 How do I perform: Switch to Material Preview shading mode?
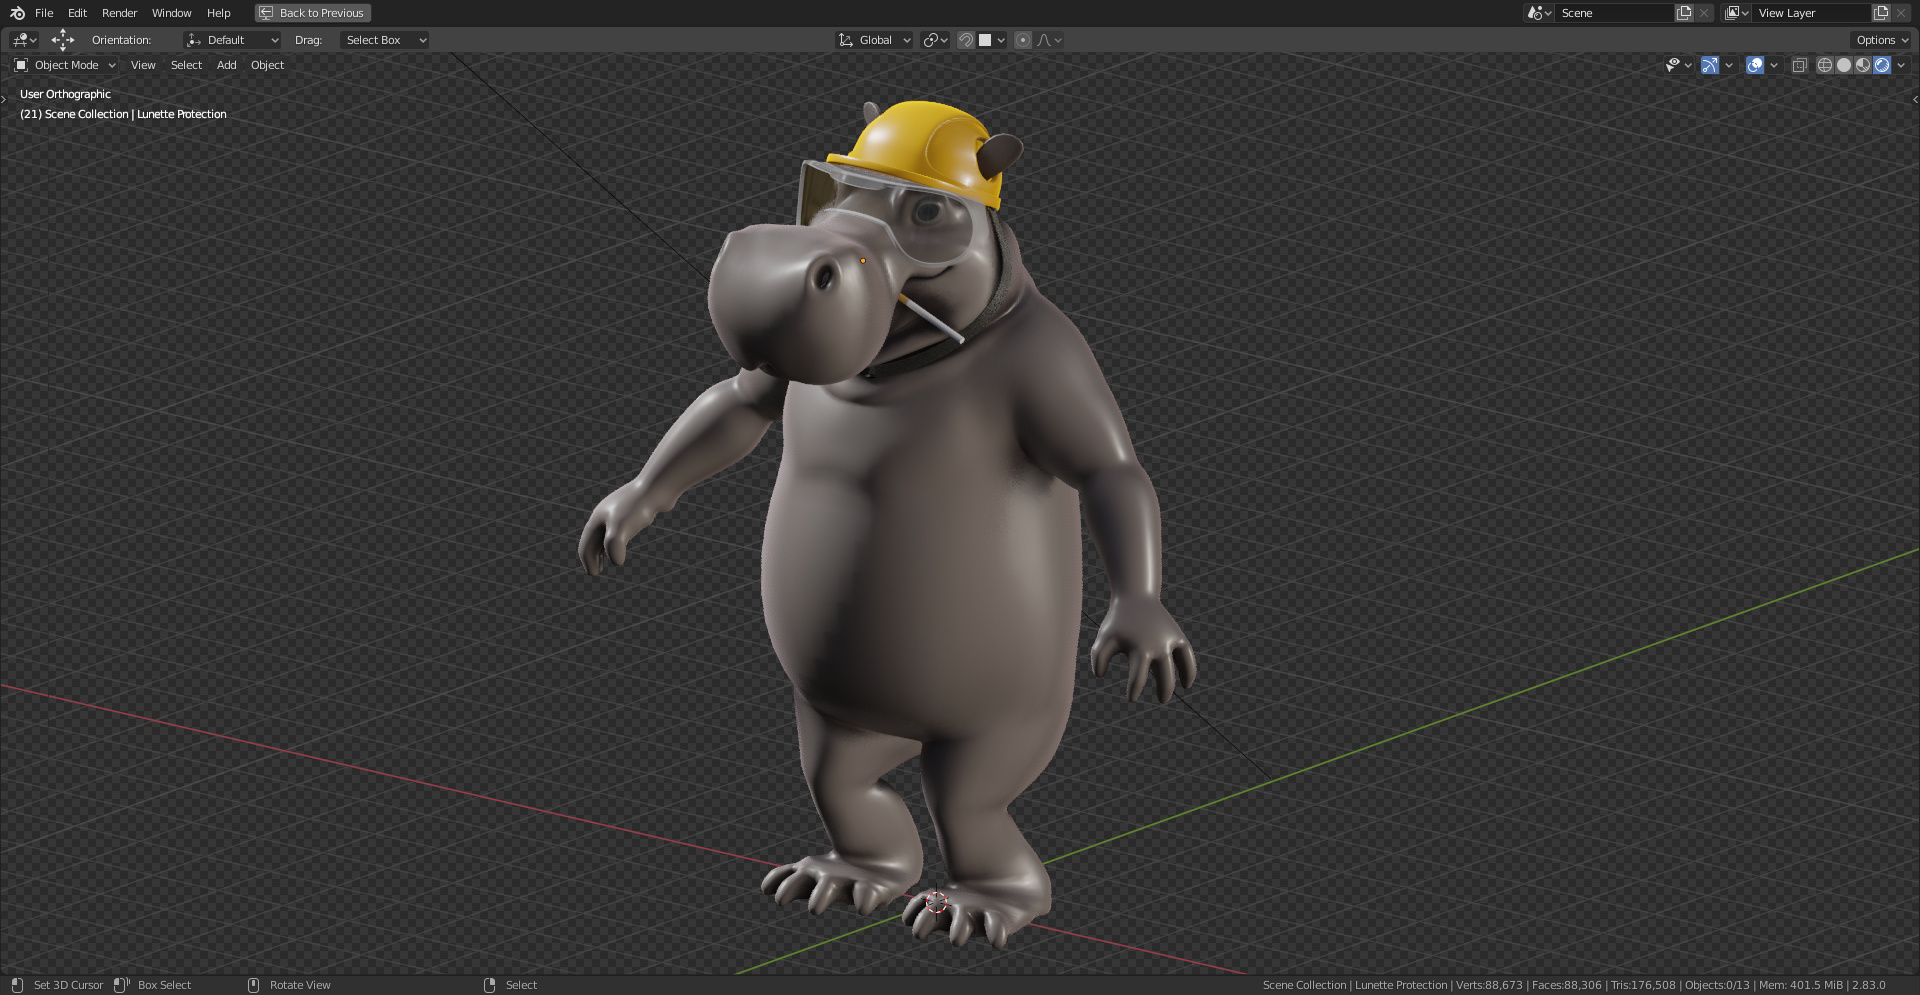click(x=1863, y=65)
